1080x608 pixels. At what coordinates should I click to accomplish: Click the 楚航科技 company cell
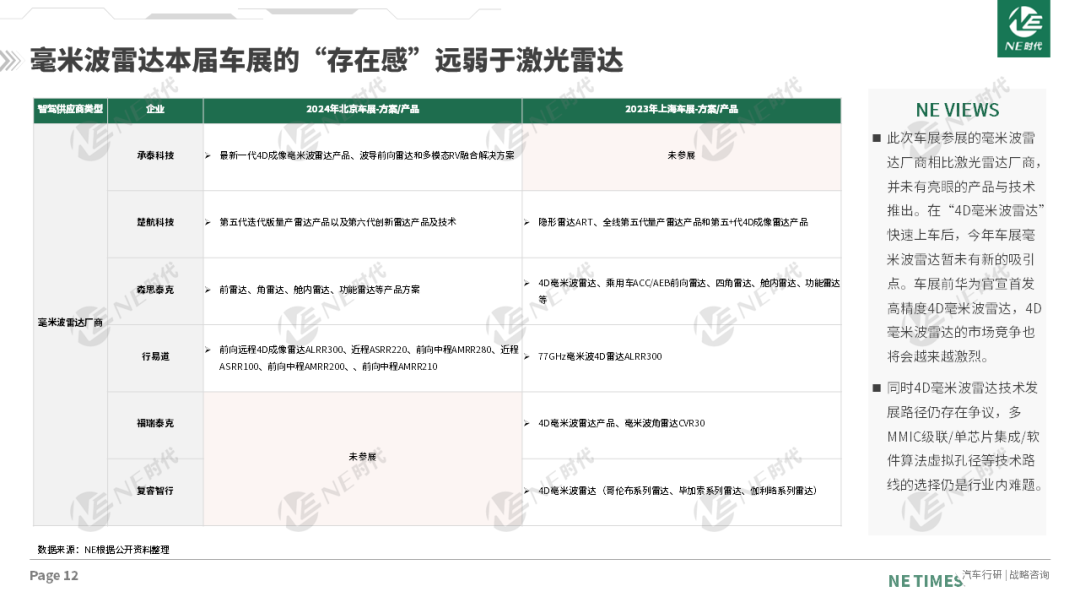[x=155, y=222]
